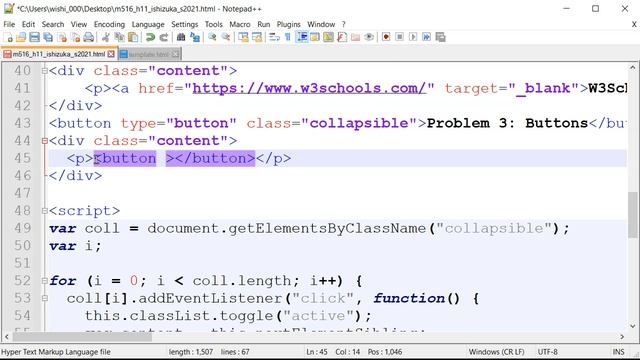
Task: Click the Close document toolbar icon
Action: (x=62, y=38)
